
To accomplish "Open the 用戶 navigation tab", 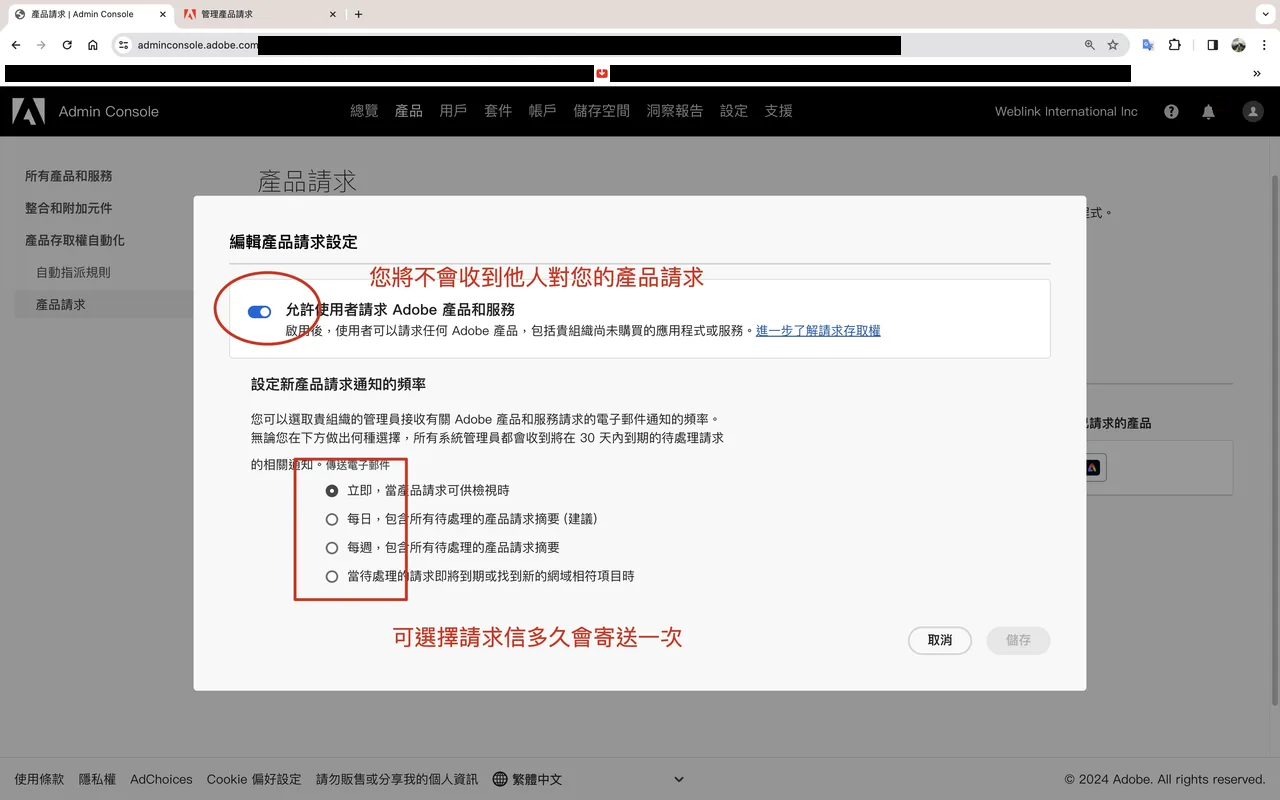I will 453,111.
